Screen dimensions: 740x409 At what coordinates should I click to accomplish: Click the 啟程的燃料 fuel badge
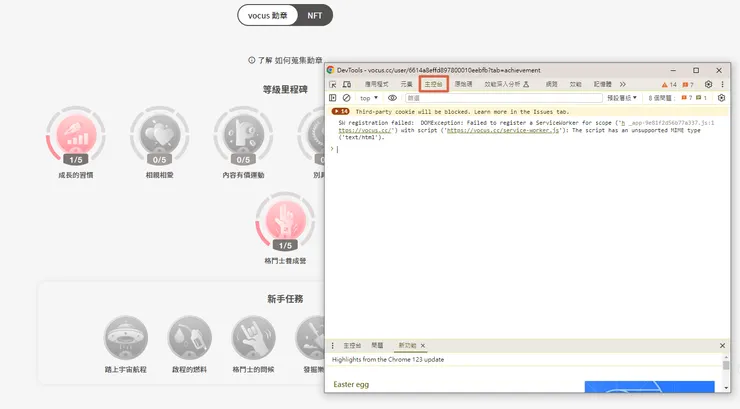pyautogui.click(x=189, y=338)
